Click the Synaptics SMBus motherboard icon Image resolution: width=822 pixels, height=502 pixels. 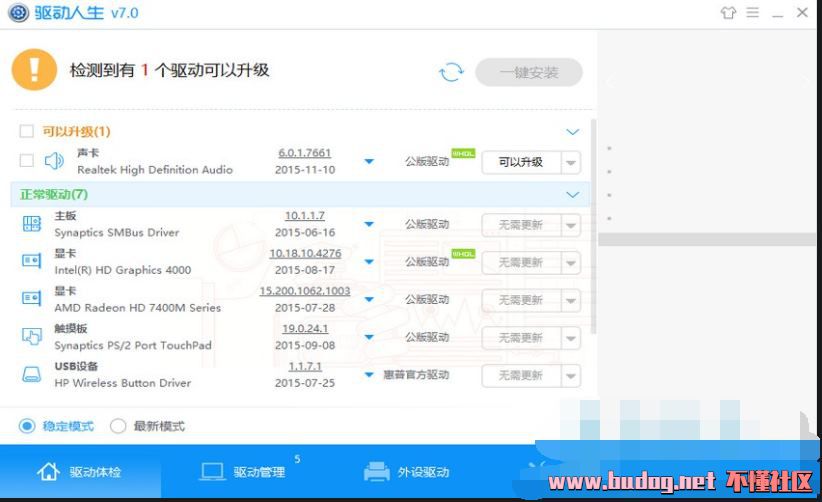coord(31,224)
